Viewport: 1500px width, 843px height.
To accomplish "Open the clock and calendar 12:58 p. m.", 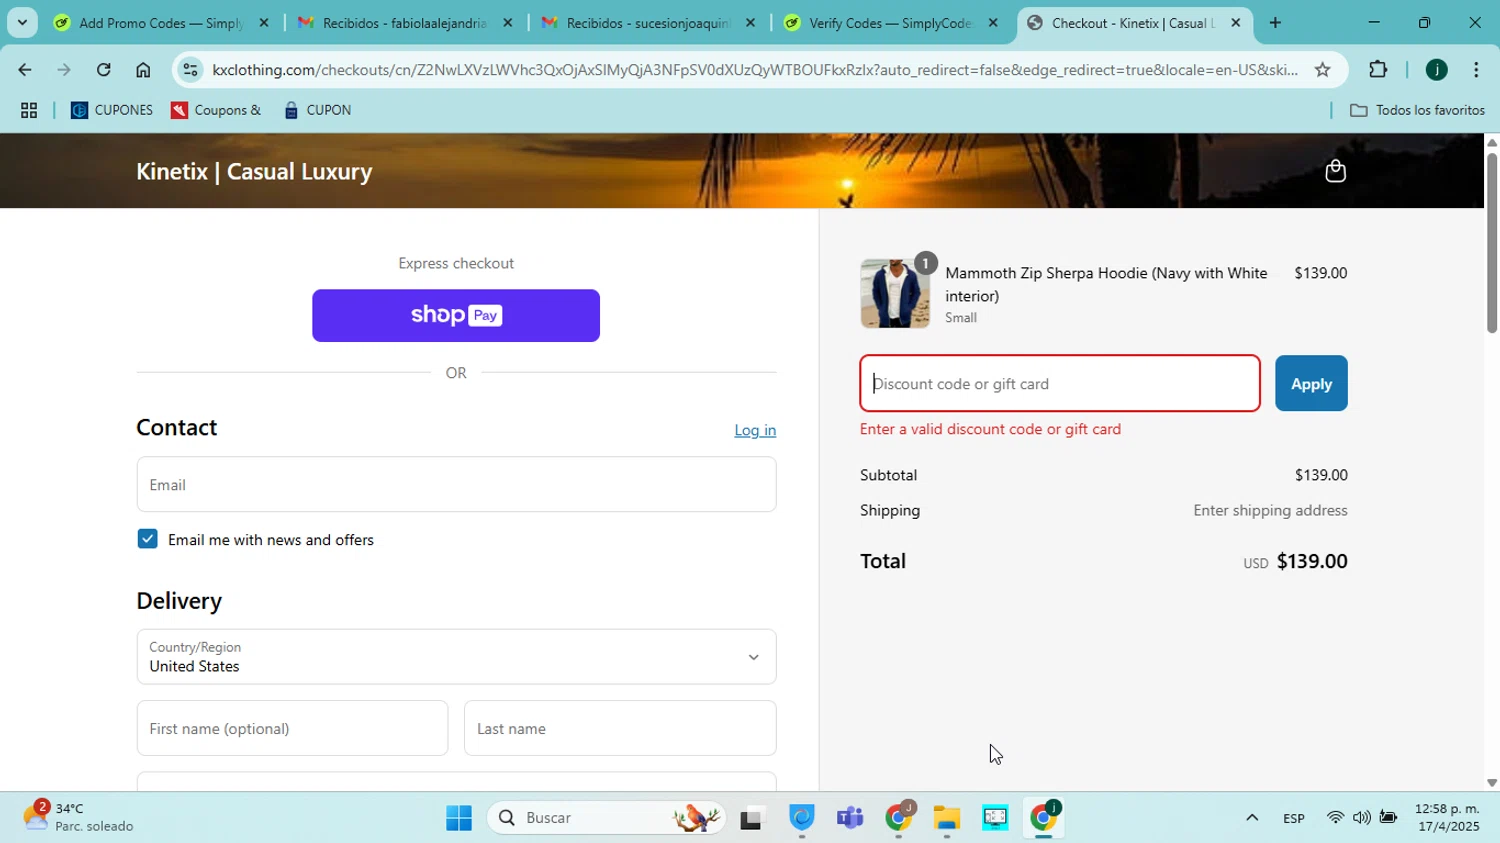I will click(1446, 817).
